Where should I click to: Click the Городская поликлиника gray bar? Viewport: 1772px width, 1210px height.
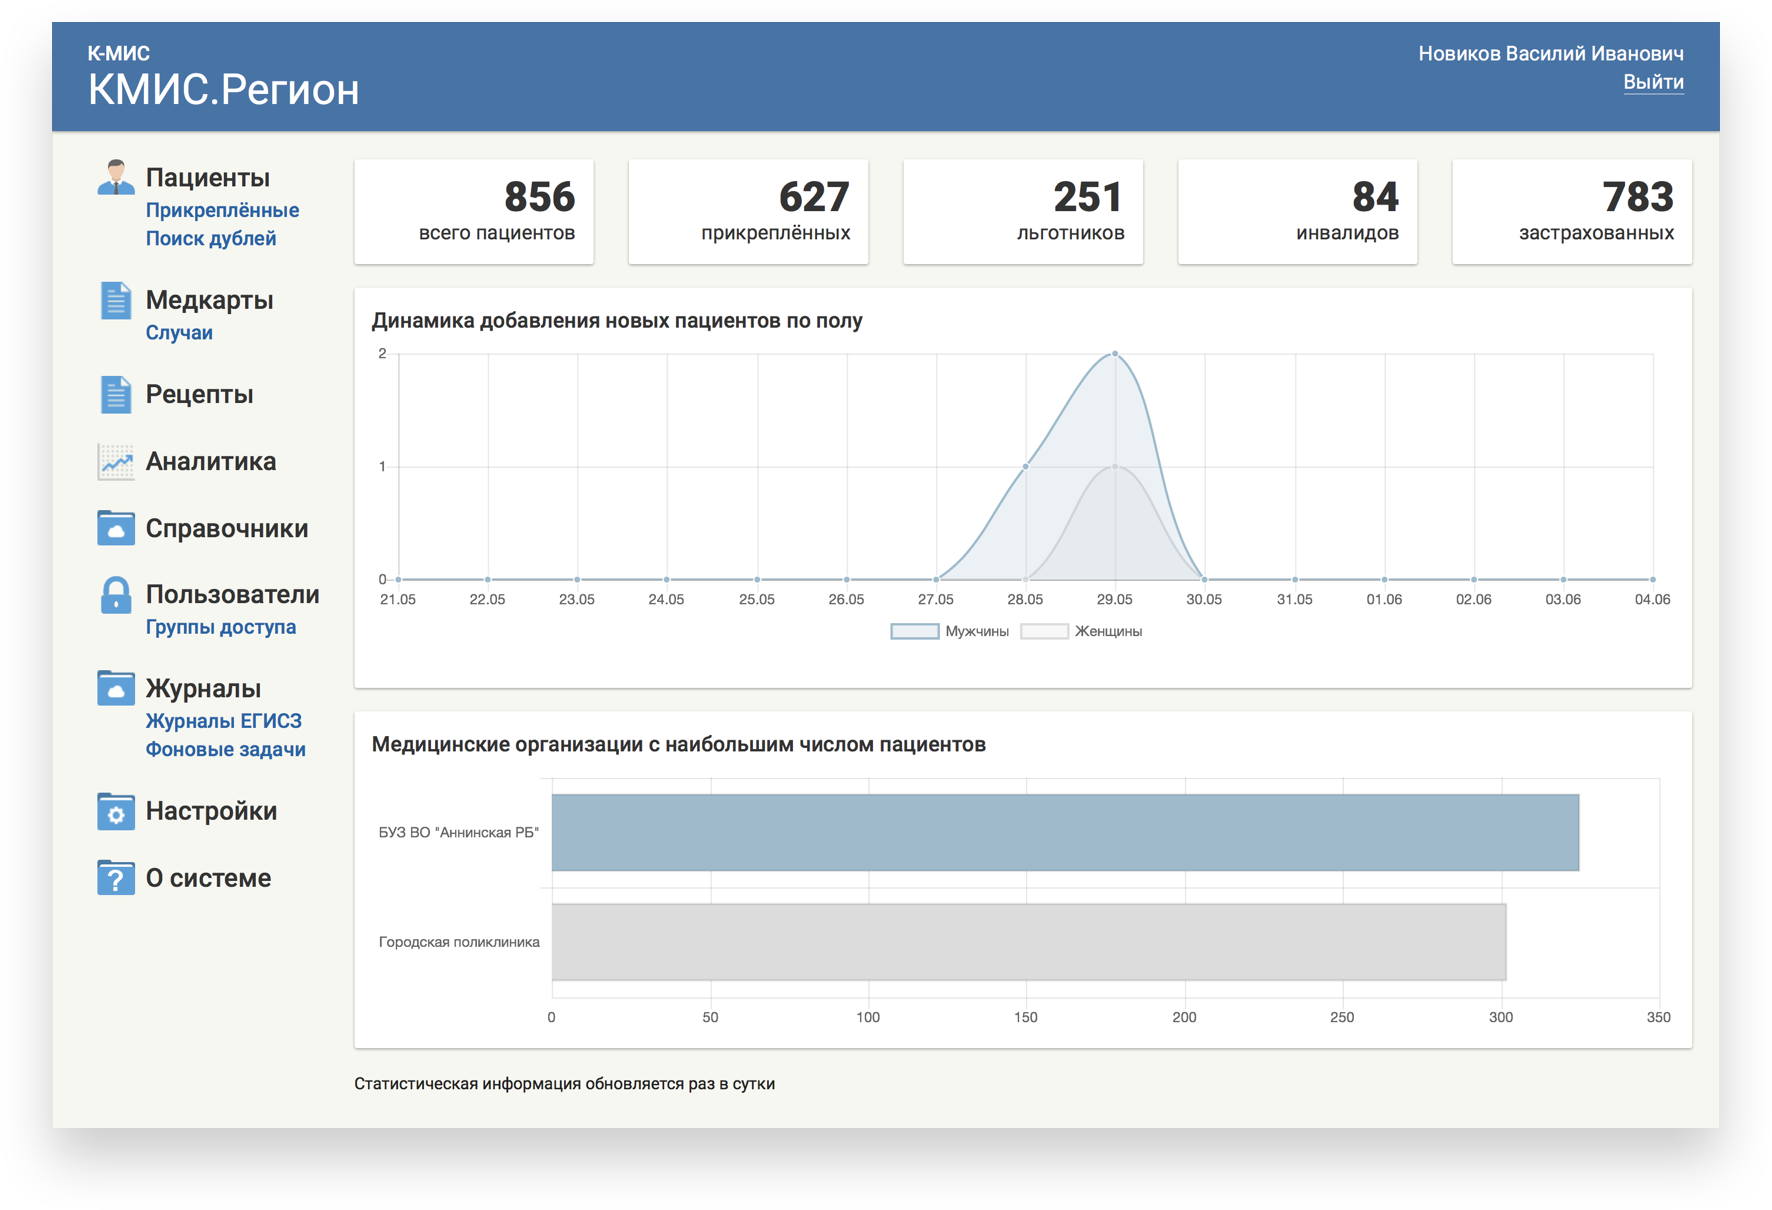(x=1029, y=942)
